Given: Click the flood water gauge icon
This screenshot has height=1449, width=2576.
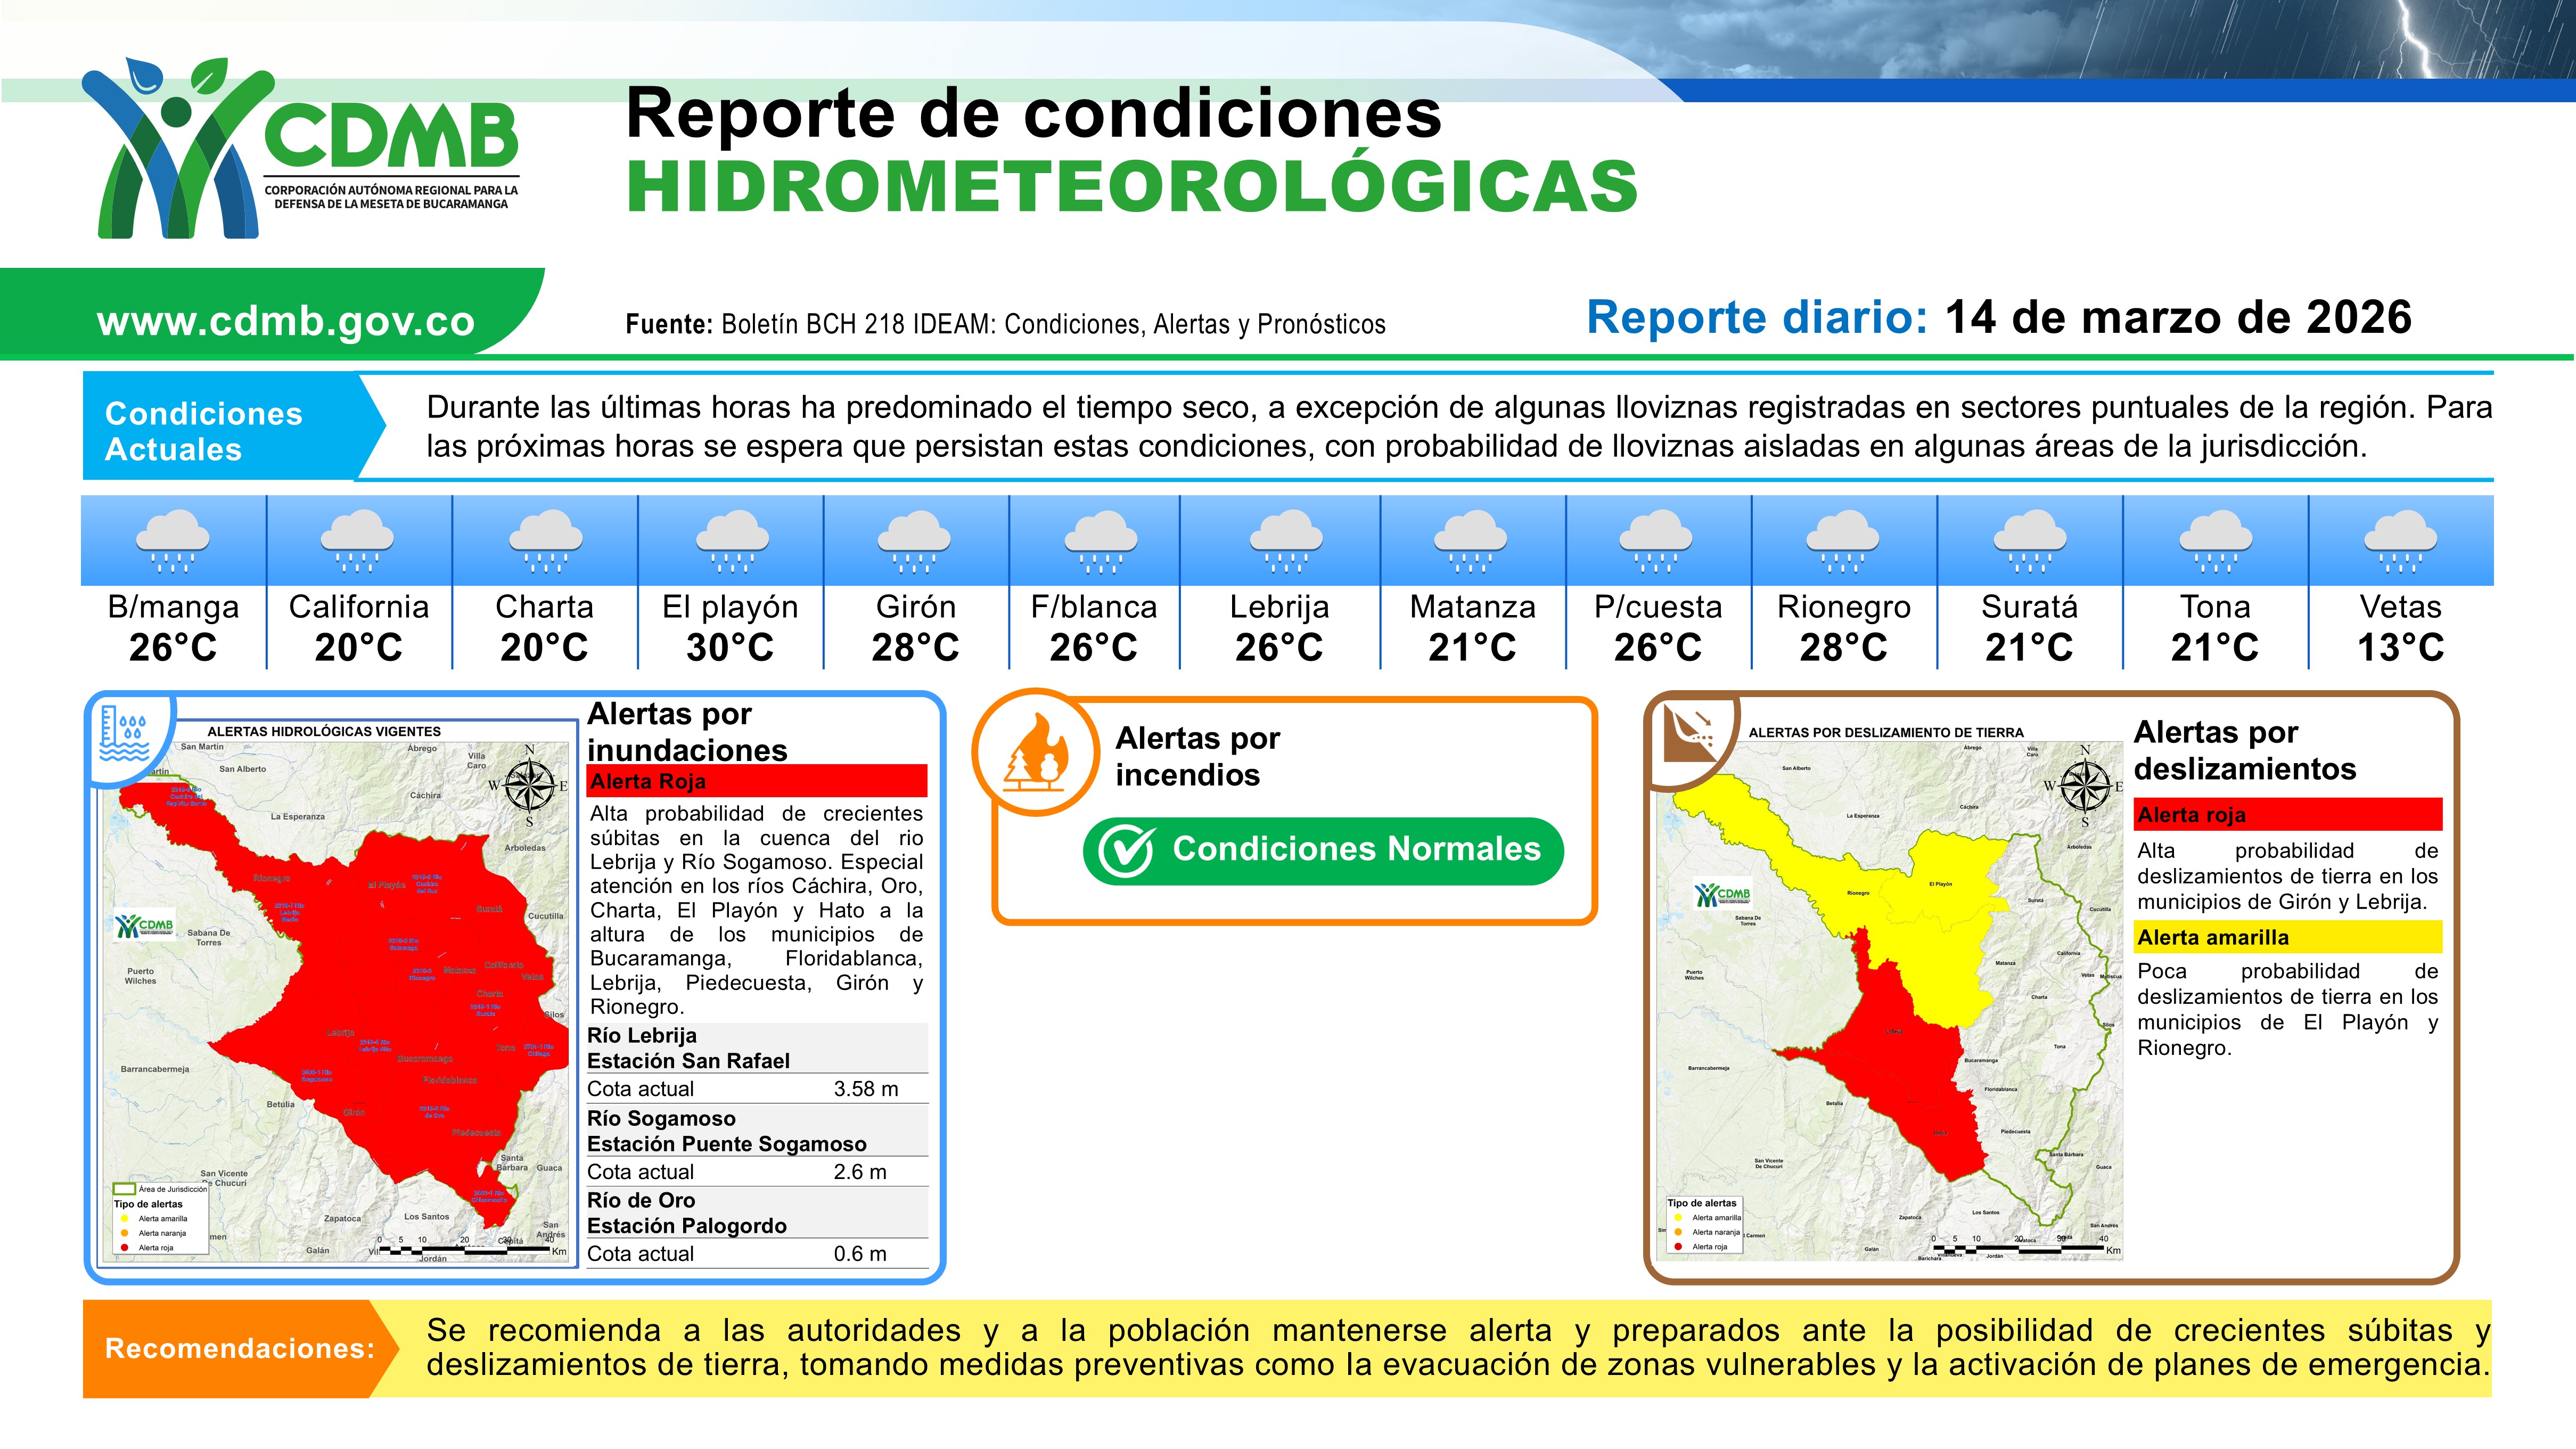Looking at the screenshot, I should 124,735.
